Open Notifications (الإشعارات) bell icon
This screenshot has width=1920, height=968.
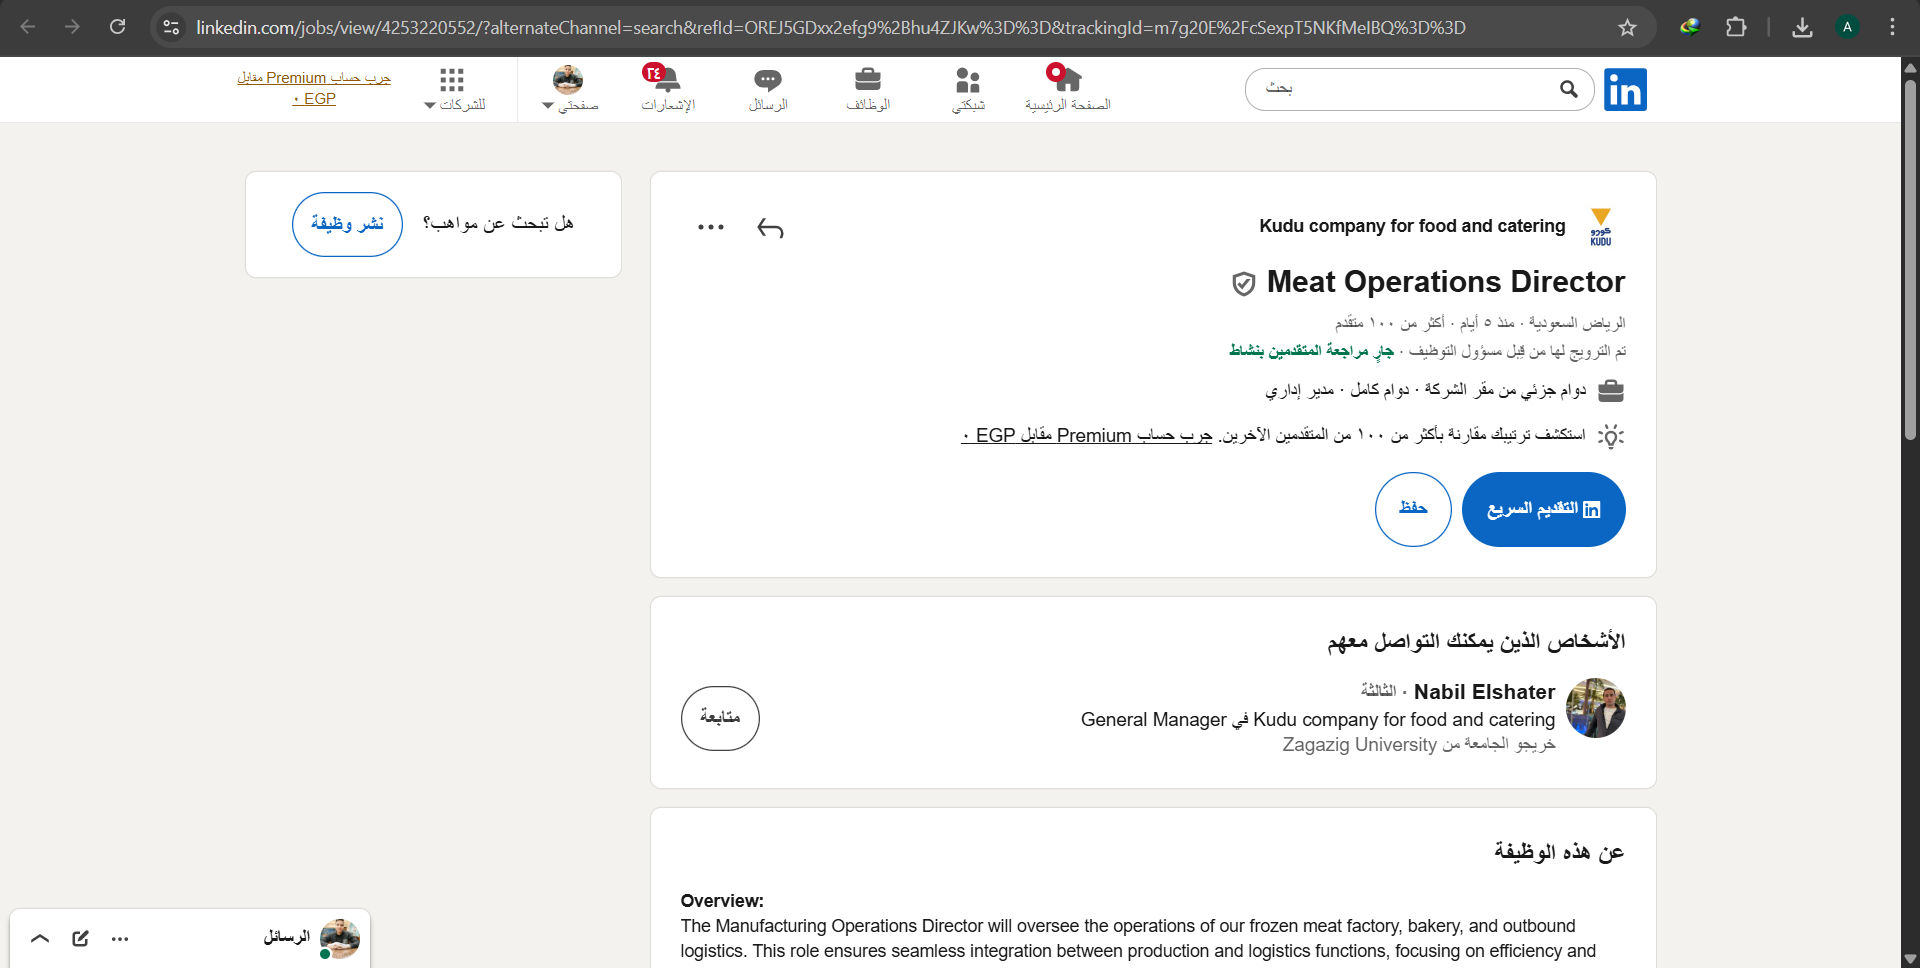click(x=668, y=89)
